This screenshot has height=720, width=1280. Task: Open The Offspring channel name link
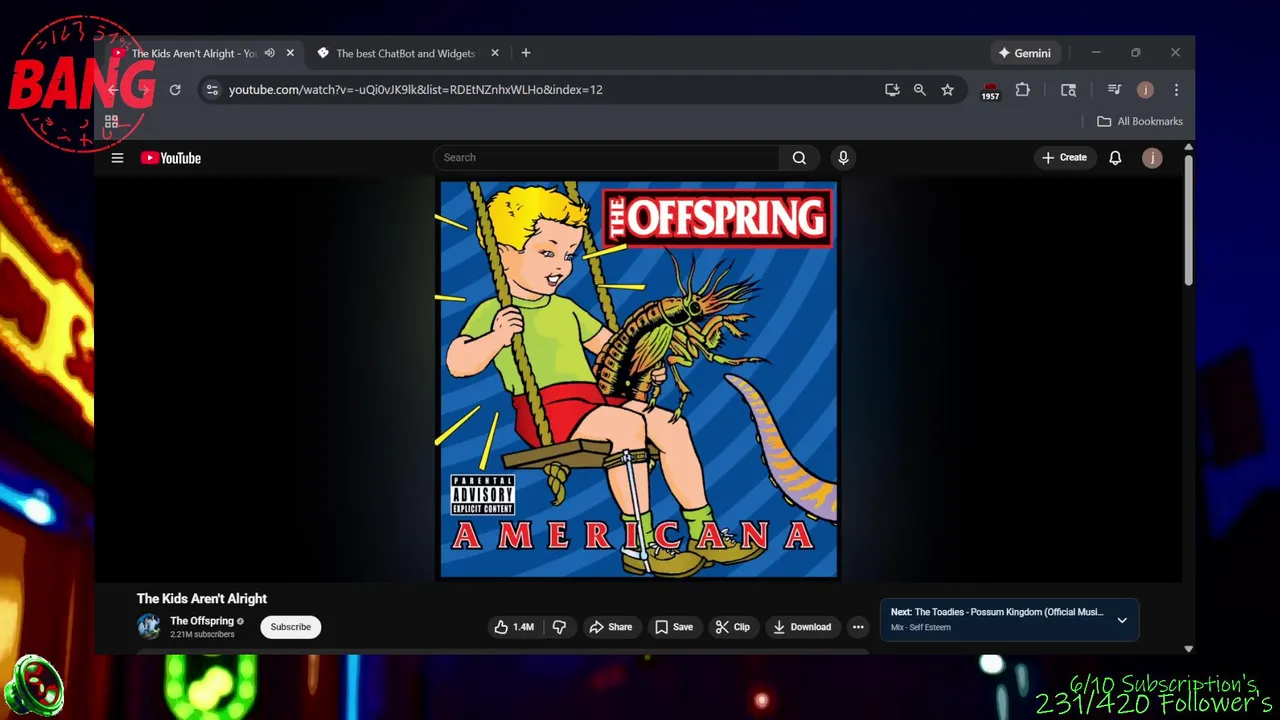click(x=202, y=621)
